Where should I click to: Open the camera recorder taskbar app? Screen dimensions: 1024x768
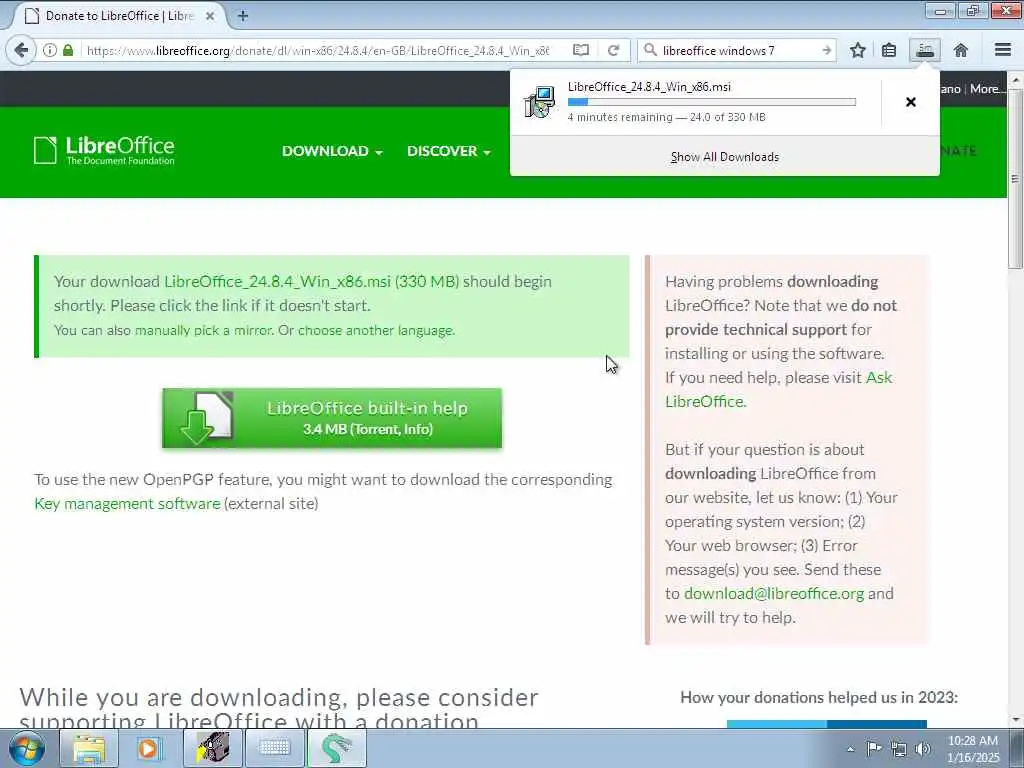[212, 748]
